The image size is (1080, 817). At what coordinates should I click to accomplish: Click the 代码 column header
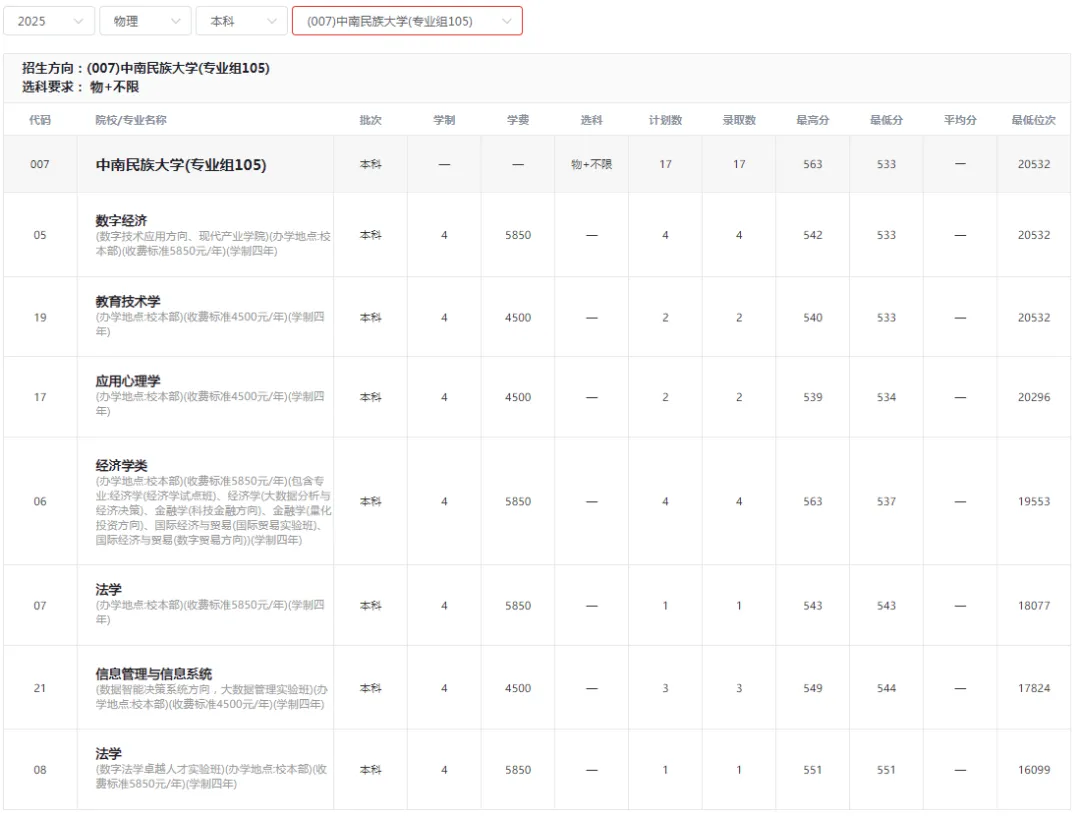pos(40,120)
